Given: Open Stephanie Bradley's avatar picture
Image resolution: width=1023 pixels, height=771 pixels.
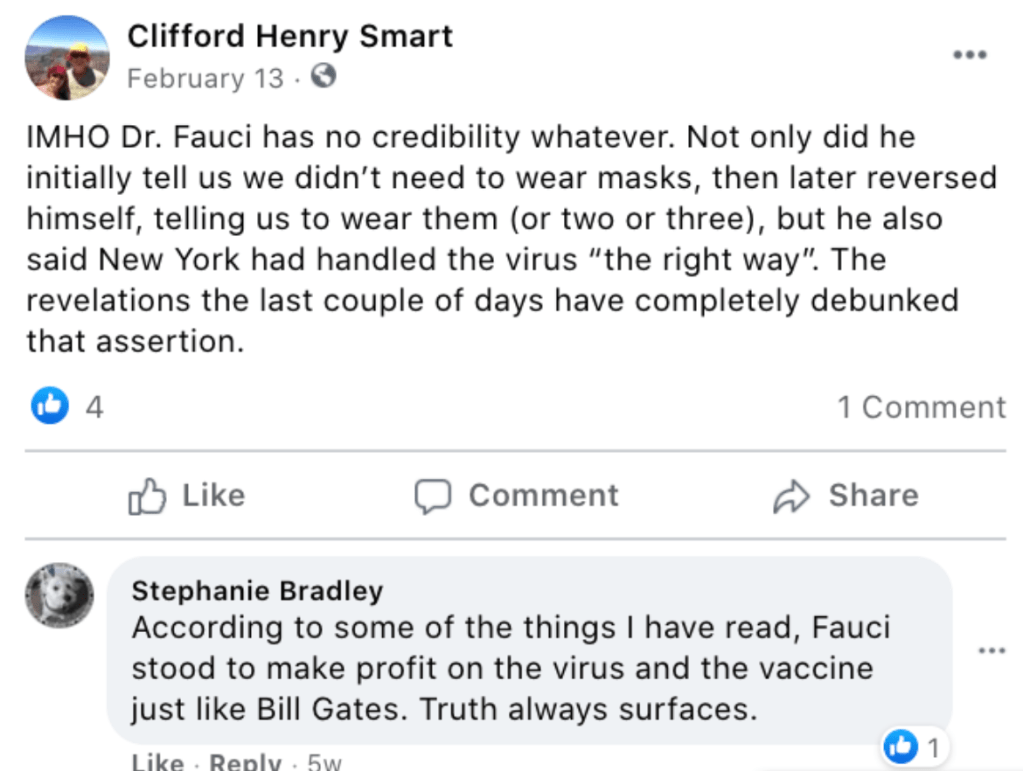Looking at the screenshot, I should coord(60,596).
